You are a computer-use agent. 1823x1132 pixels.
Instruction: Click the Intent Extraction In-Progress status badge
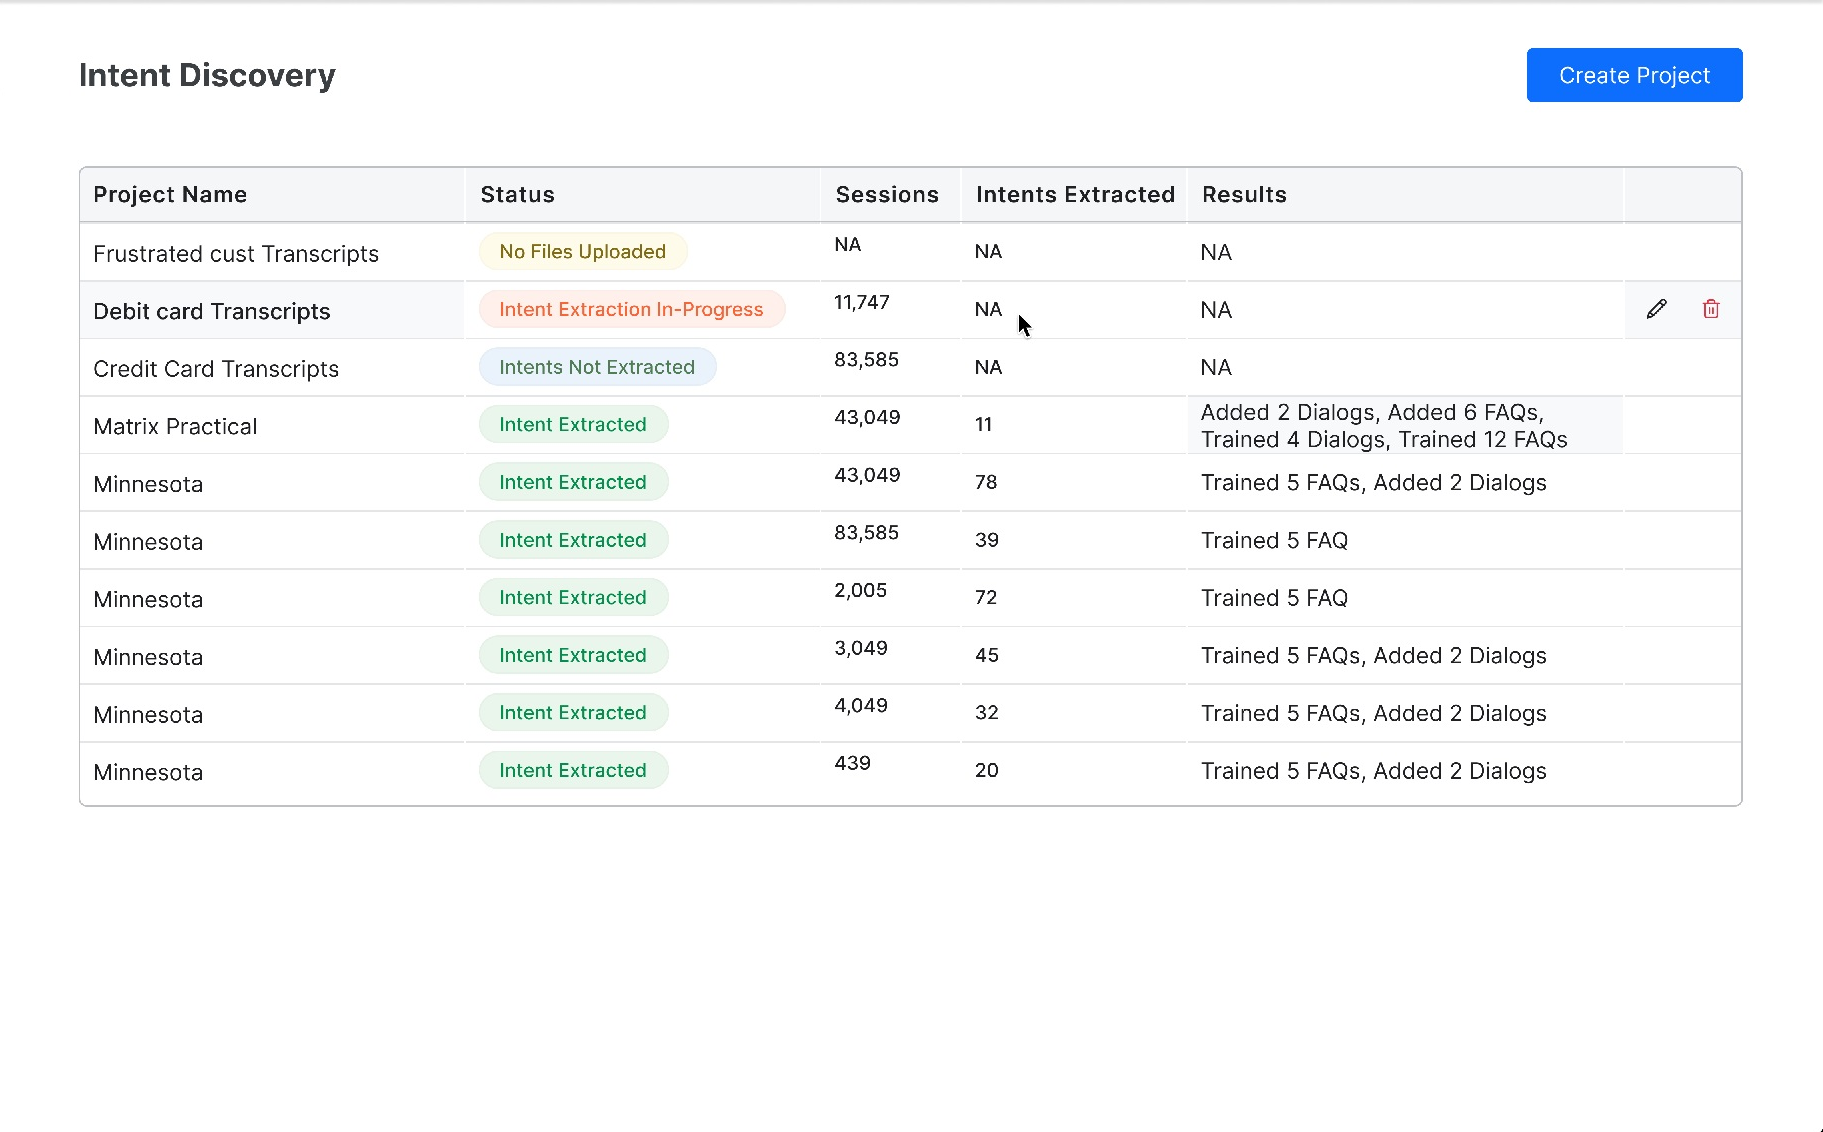[631, 310]
